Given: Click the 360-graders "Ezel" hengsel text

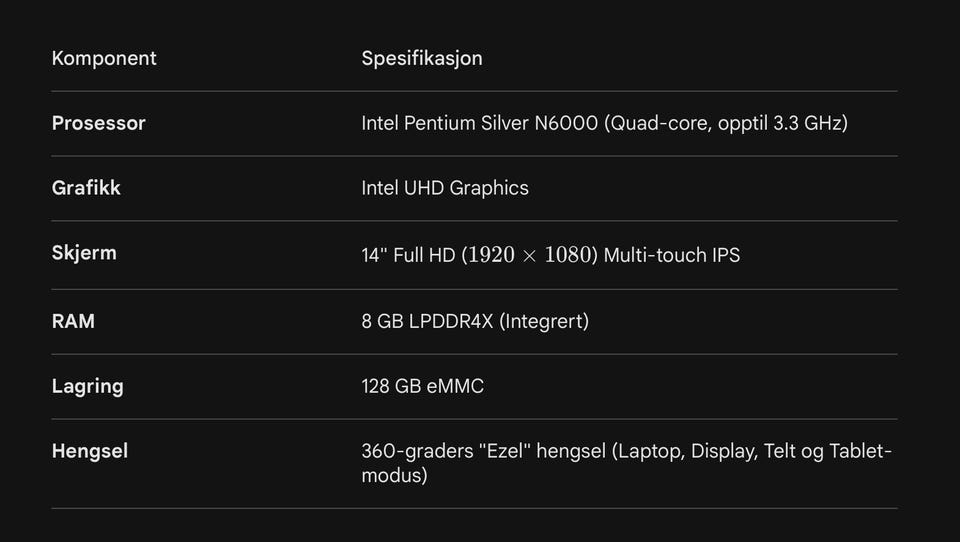Looking at the screenshot, I should (484, 451).
